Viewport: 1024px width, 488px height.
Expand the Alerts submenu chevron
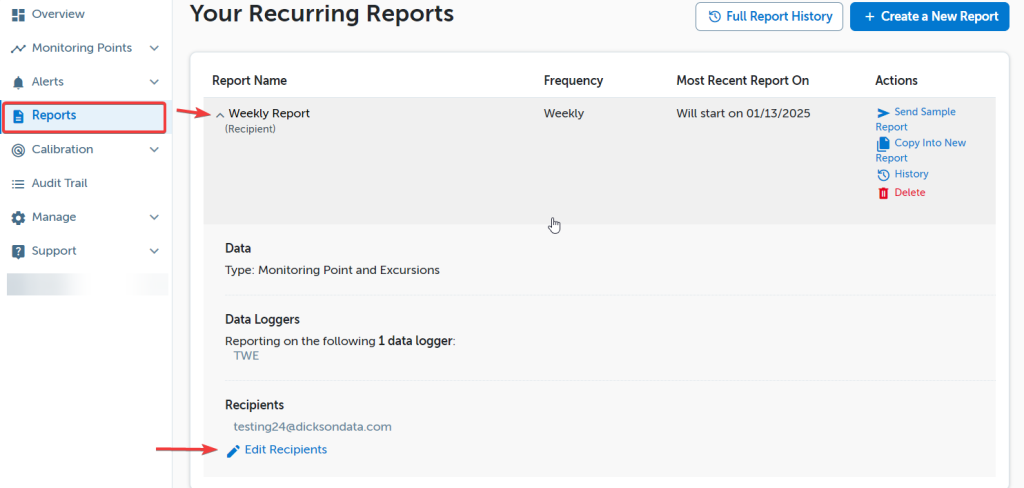pyautogui.click(x=154, y=82)
